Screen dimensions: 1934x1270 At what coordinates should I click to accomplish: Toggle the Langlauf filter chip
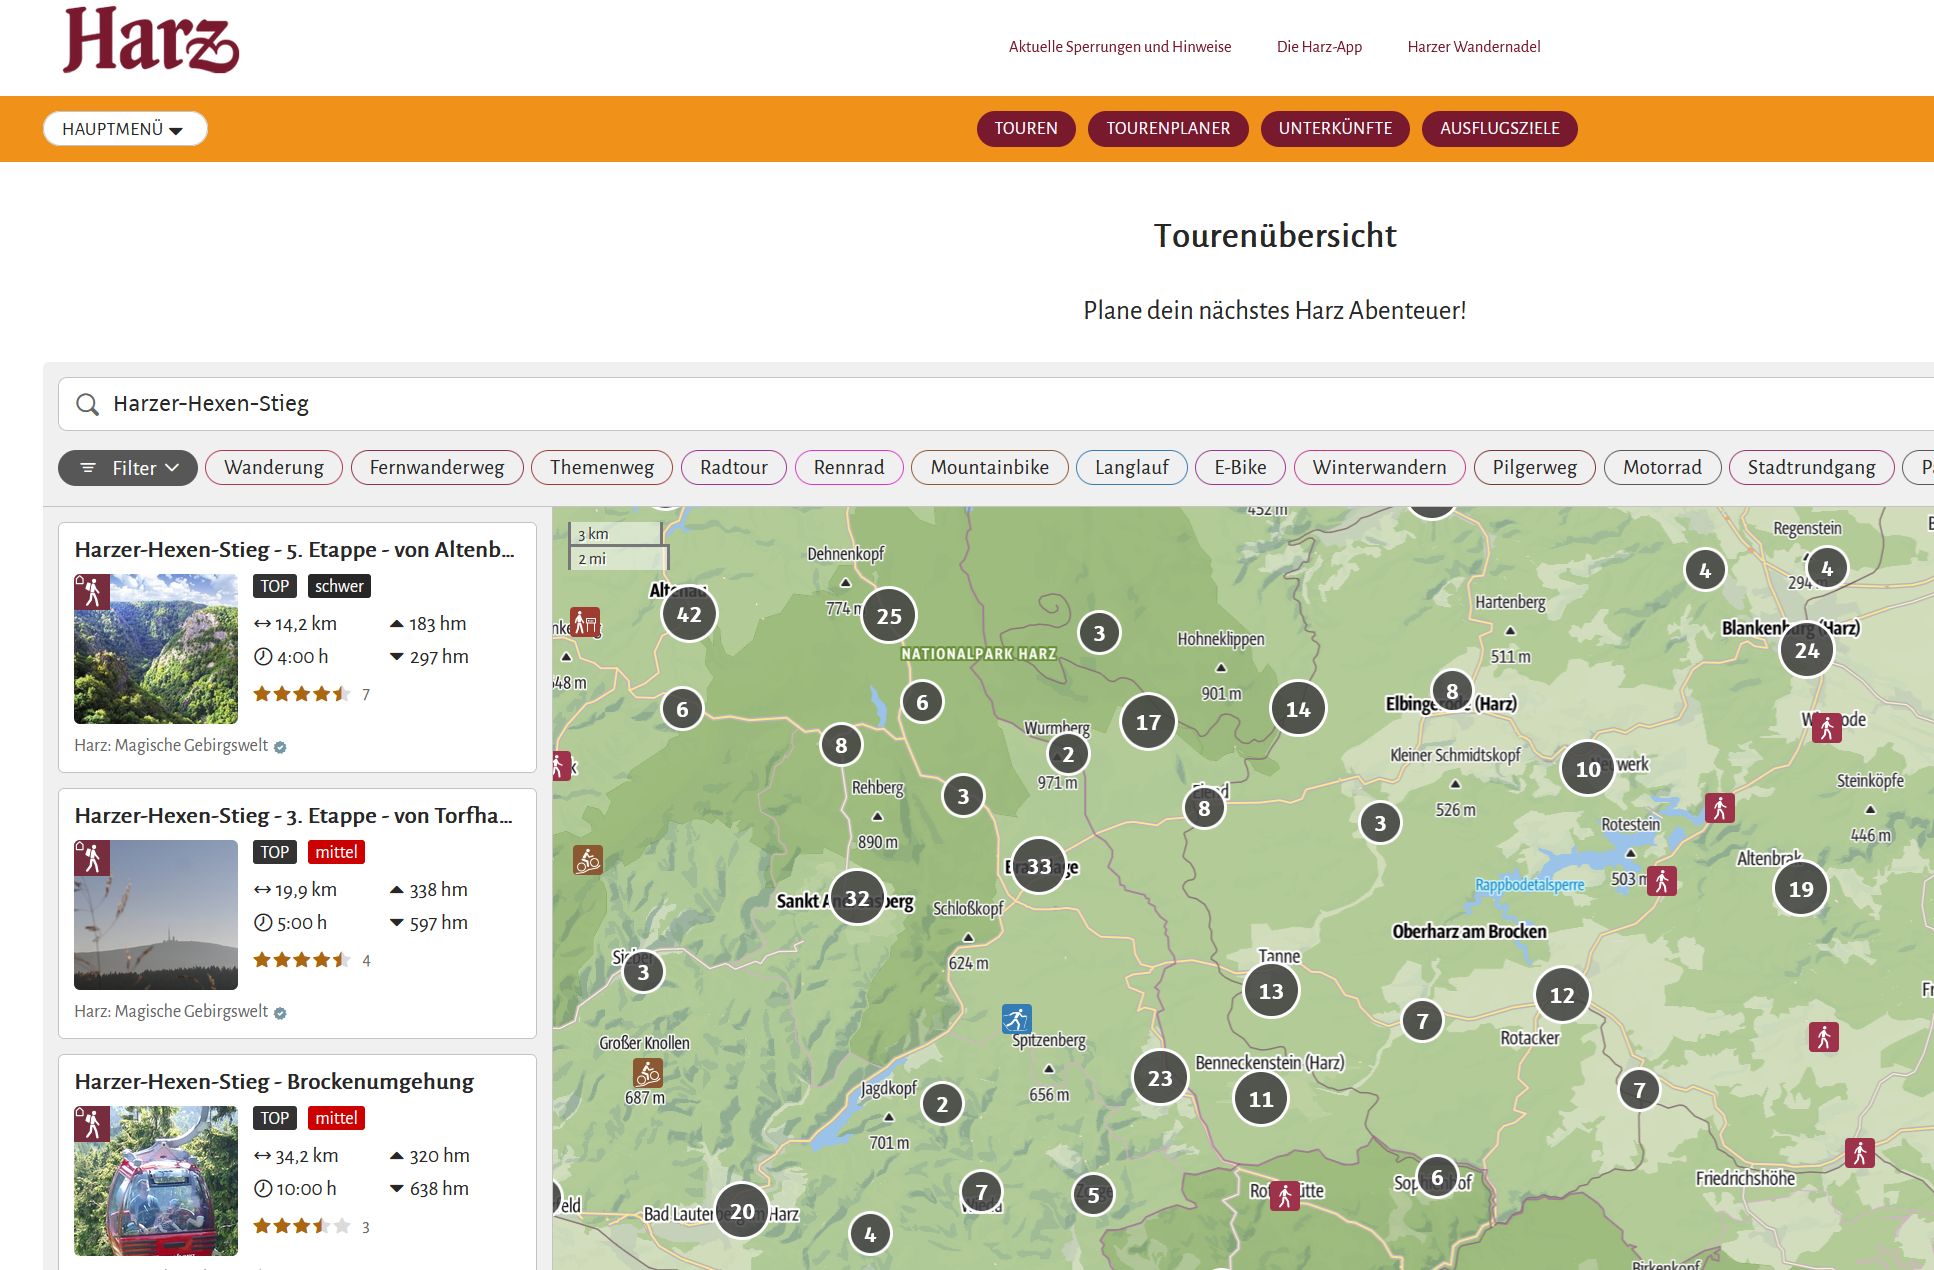[1131, 467]
